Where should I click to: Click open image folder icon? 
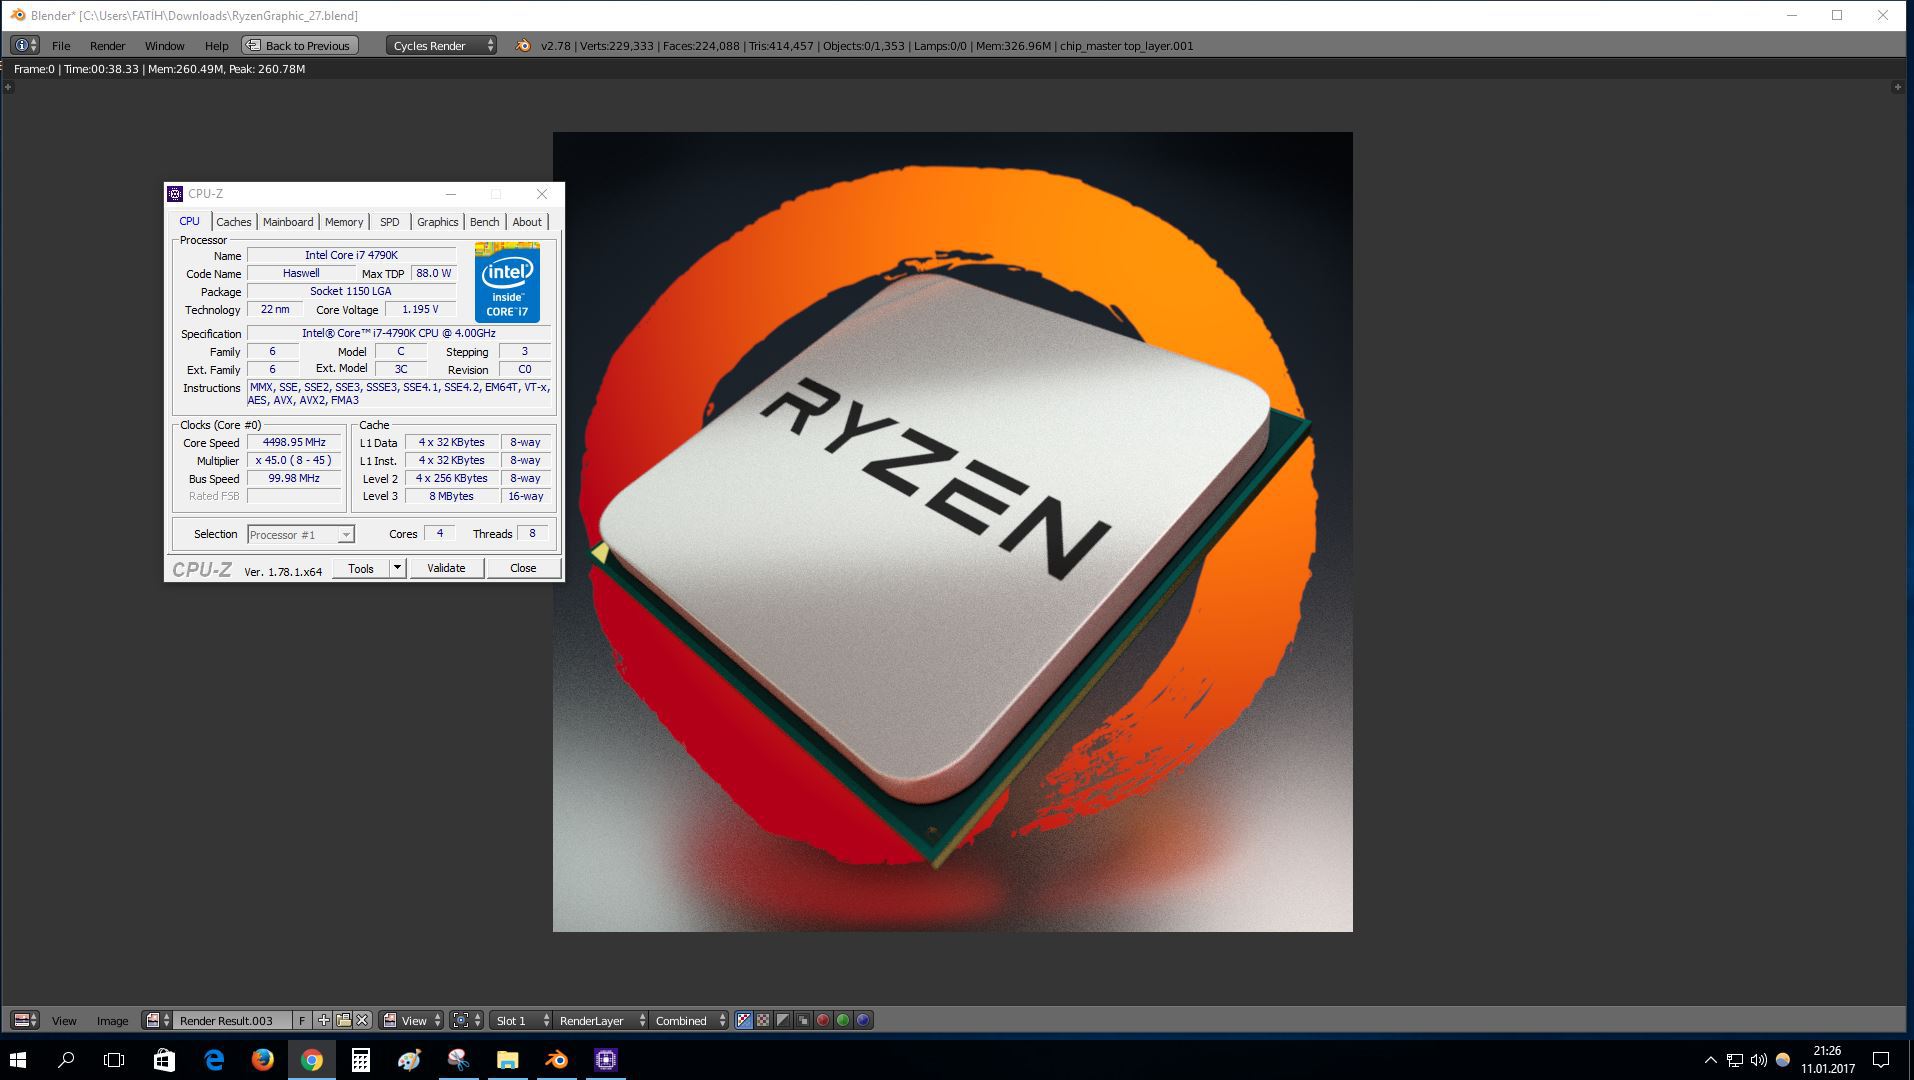(343, 1020)
